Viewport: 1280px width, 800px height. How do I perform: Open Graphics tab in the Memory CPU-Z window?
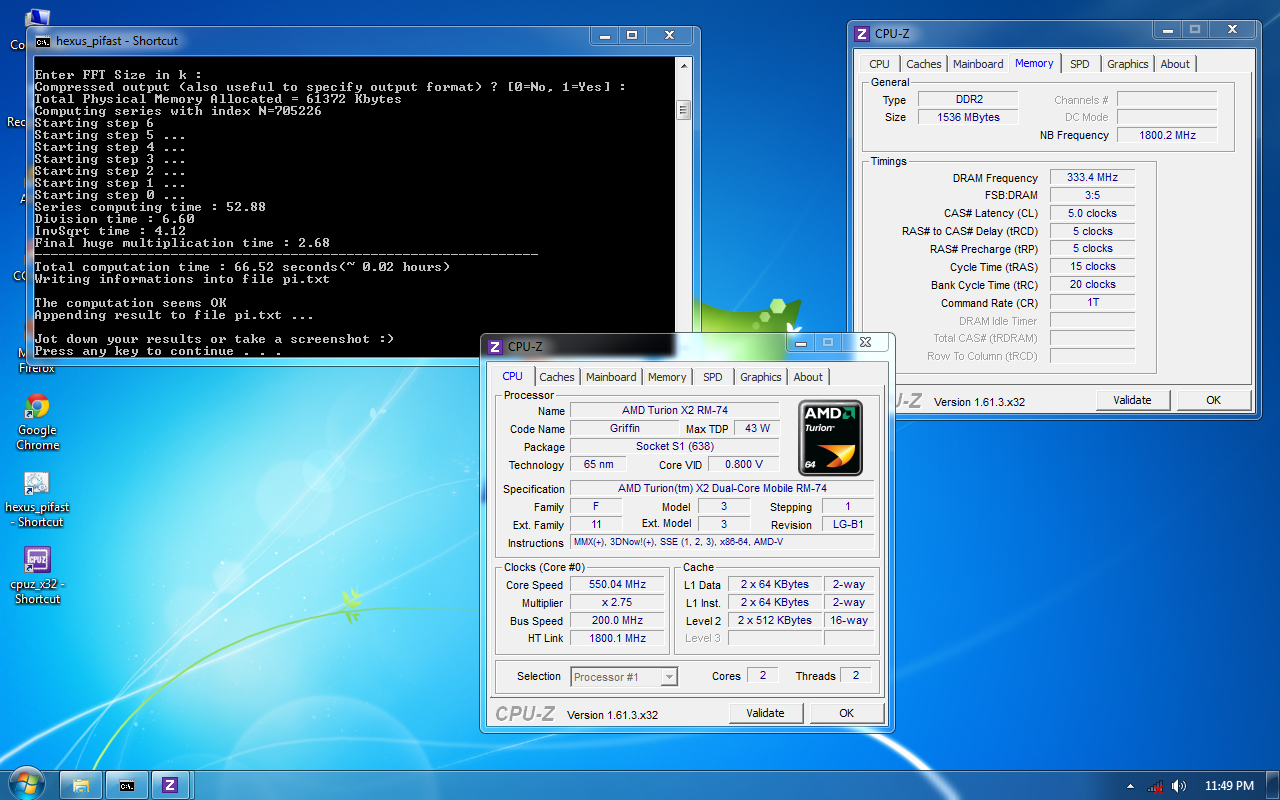(x=1128, y=64)
